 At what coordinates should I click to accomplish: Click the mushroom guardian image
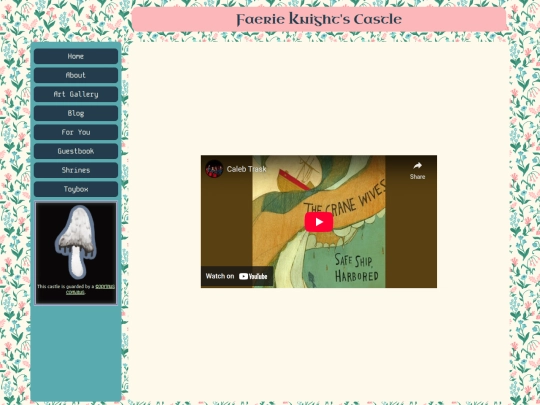click(76, 242)
